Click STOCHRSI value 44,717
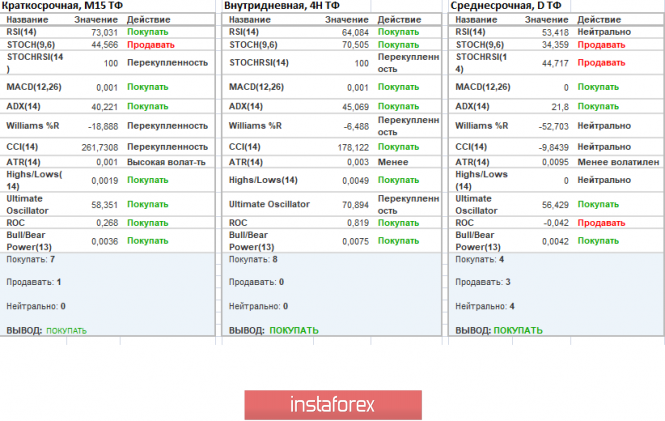This screenshot has width=665, height=421. (555, 63)
